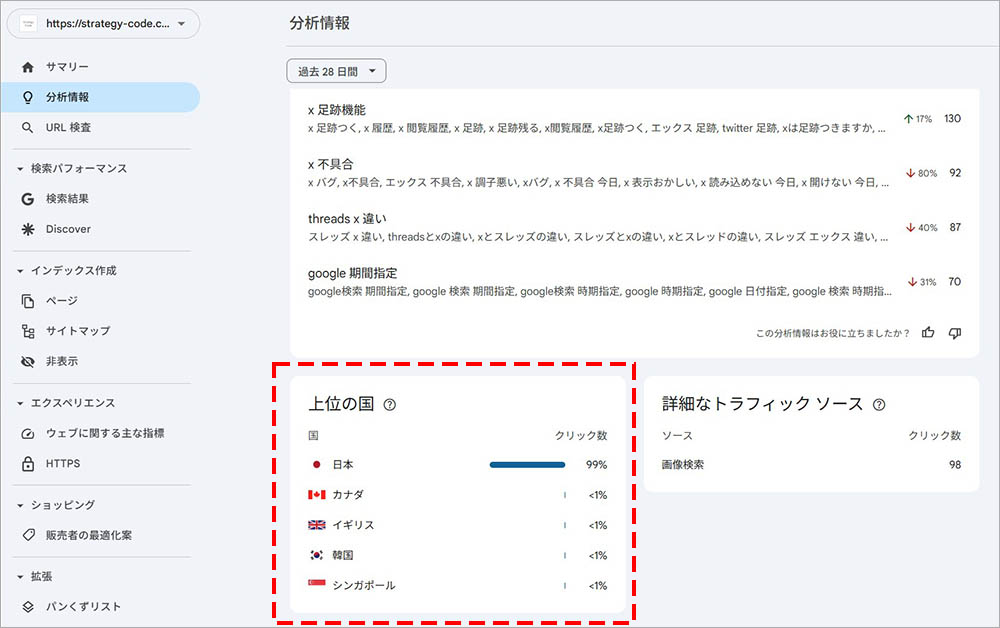Image resolution: width=1000 pixels, height=628 pixels.
Task: Open Discover via its asterisk icon
Action: pos(28,229)
